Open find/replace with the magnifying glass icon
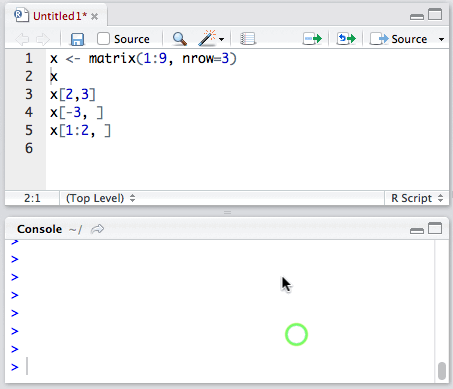 click(x=179, y=39)
